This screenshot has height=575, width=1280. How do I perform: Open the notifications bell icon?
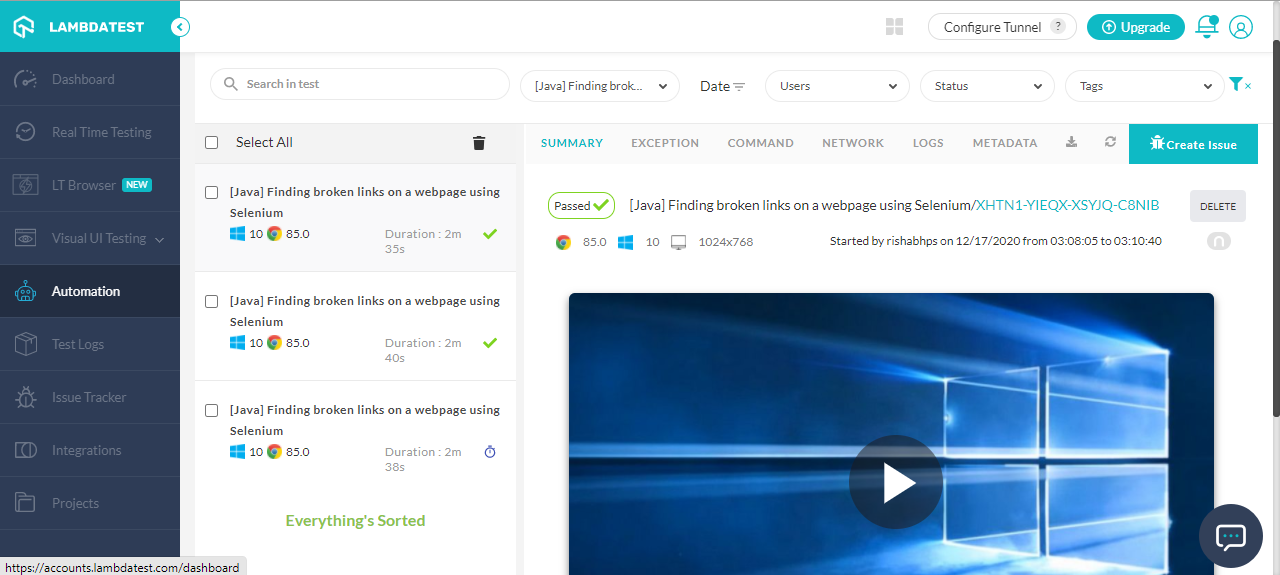click(x=1207, y=27)
